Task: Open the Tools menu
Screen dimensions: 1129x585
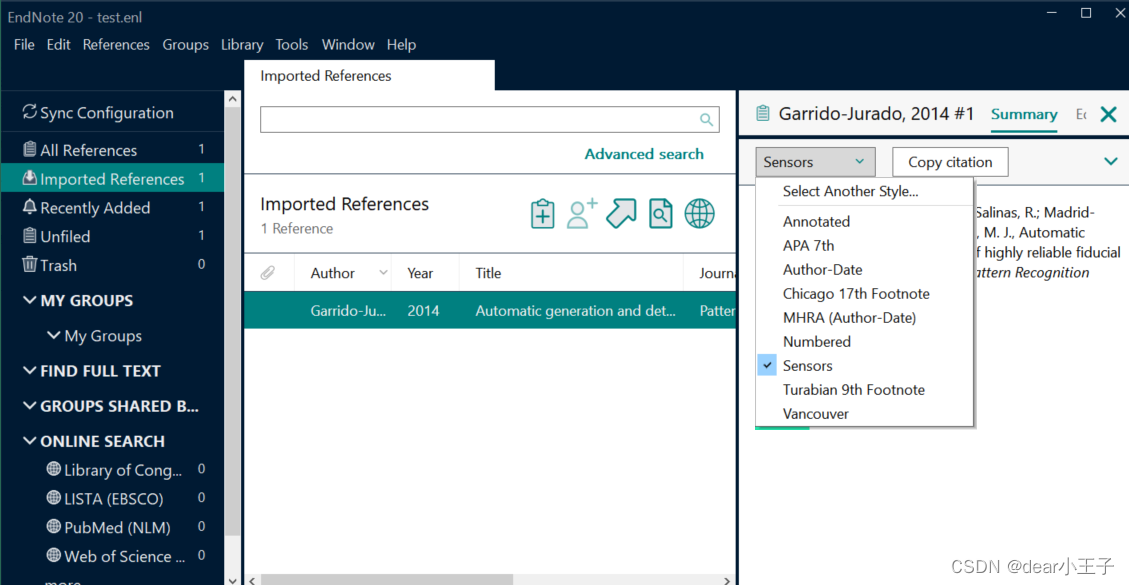Action: tap(292, 45)
